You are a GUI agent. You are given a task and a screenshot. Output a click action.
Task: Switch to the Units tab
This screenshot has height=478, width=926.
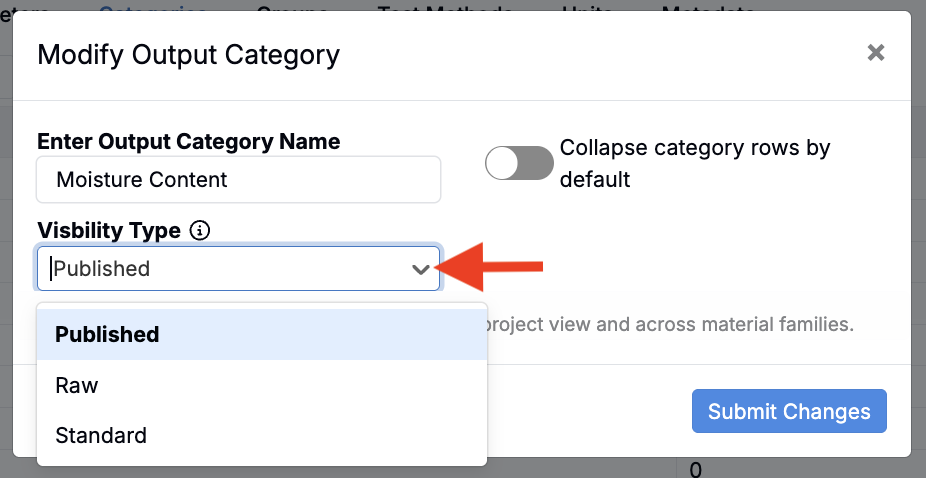coord(587,7)
